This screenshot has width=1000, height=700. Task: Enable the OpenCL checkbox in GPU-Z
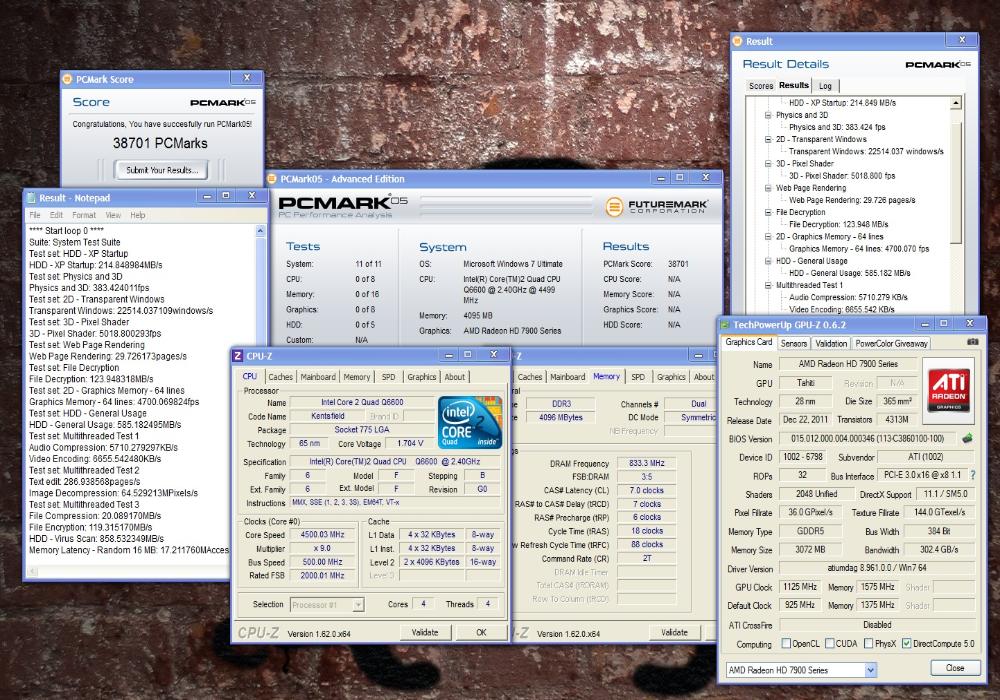(786, 643)
